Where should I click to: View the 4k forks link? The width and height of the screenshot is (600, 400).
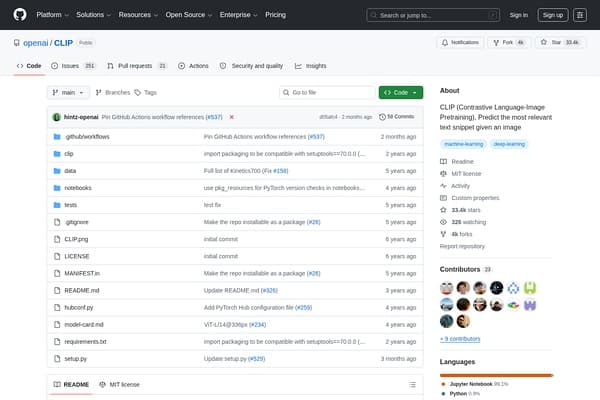tap(456, 234)
